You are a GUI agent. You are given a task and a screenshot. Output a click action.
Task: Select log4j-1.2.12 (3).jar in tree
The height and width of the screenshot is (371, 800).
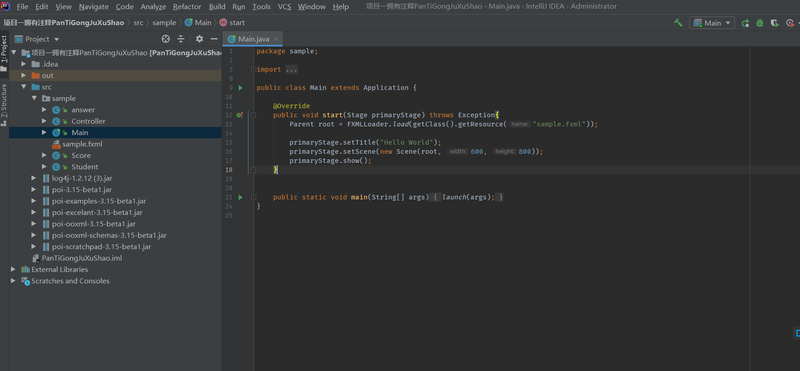coord(82,178)
